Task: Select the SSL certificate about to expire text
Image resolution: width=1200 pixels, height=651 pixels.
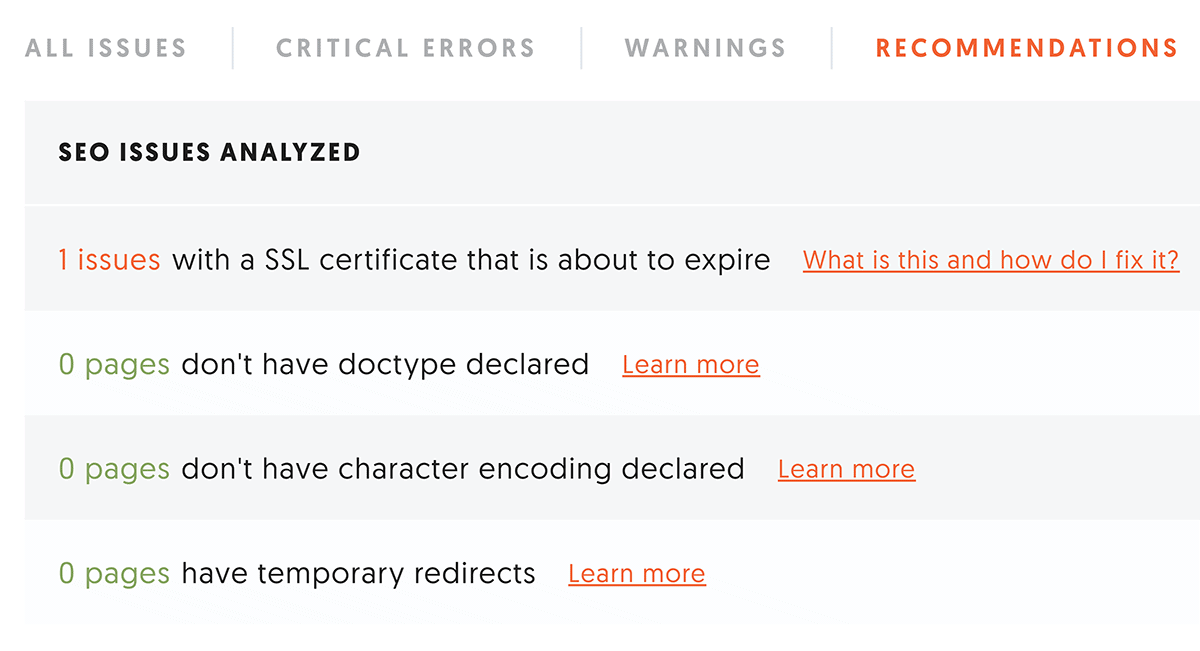Action: [472, 261]
